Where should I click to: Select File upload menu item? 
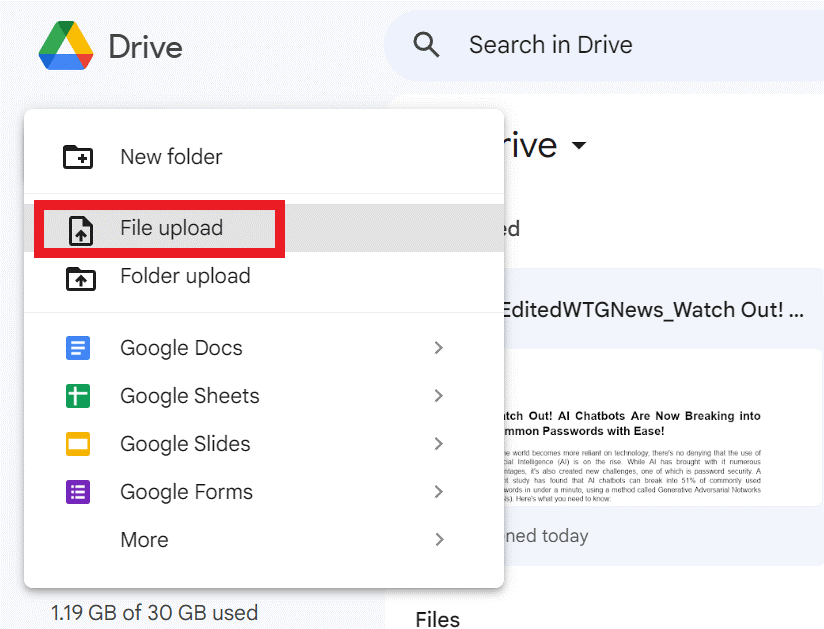[264, 228]
